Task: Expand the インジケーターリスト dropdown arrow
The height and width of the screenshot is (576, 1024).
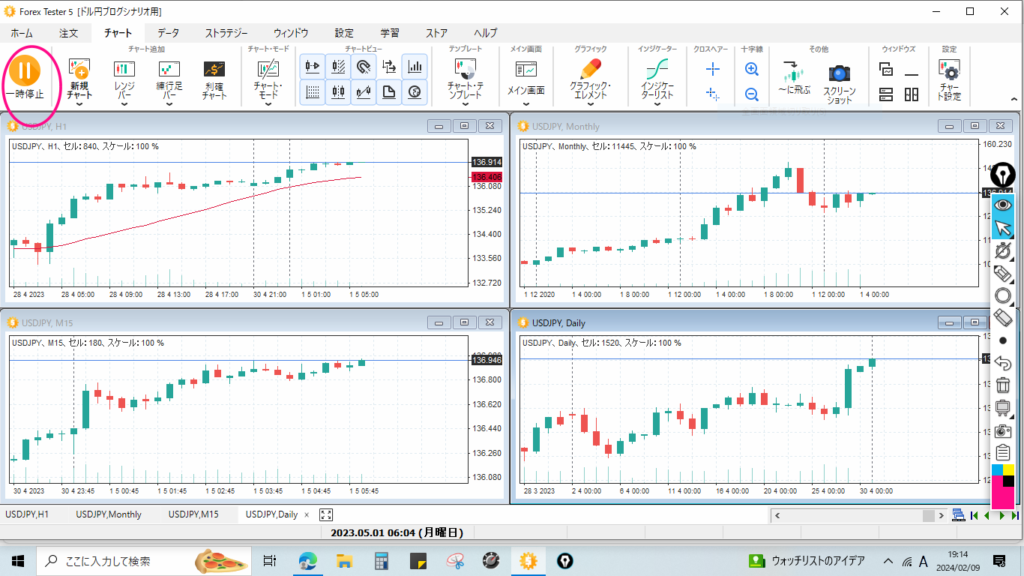Action: (x=657, y=104)
